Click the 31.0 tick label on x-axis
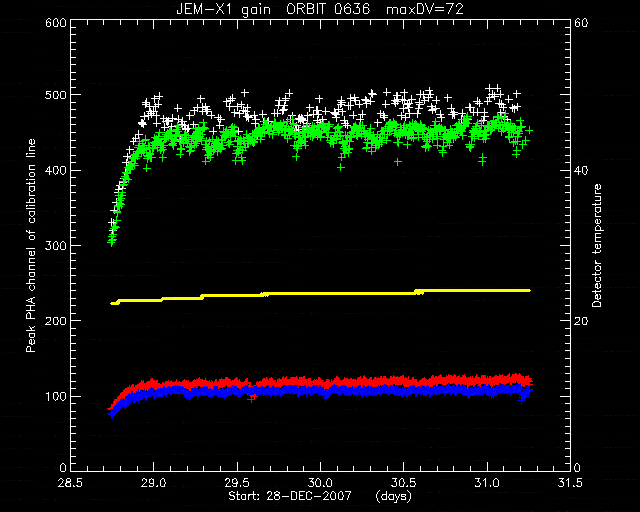Viewport: 640px width, 512px height. click(487, 483)
